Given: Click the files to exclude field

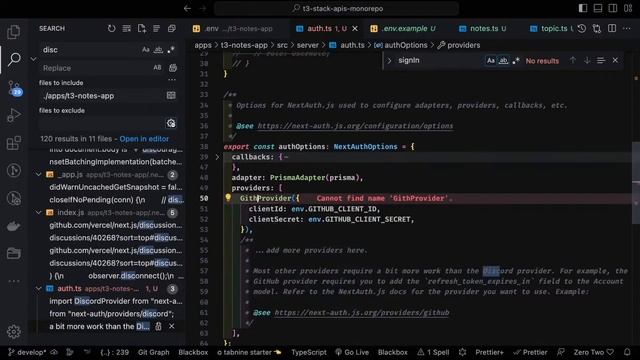Looking at the screenshot, I should 102,123.
